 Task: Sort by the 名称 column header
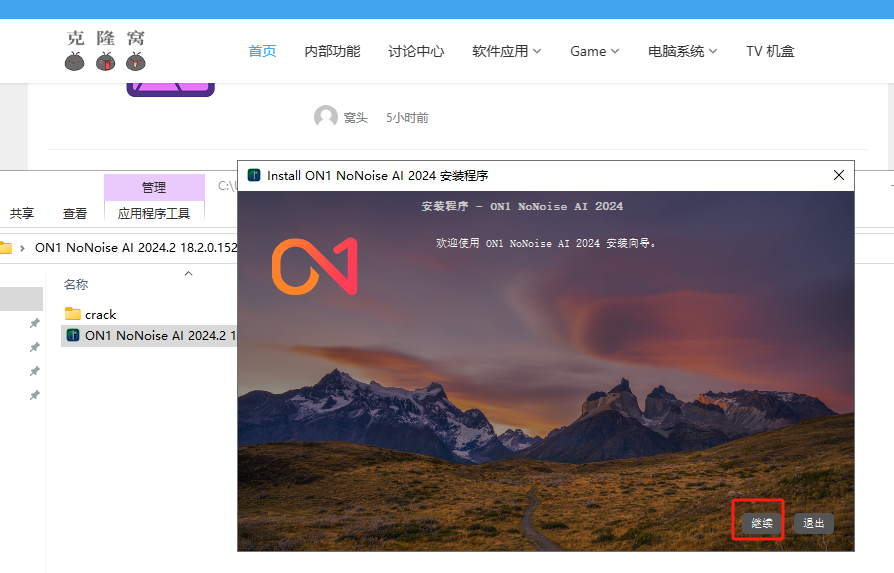[76, 285]
